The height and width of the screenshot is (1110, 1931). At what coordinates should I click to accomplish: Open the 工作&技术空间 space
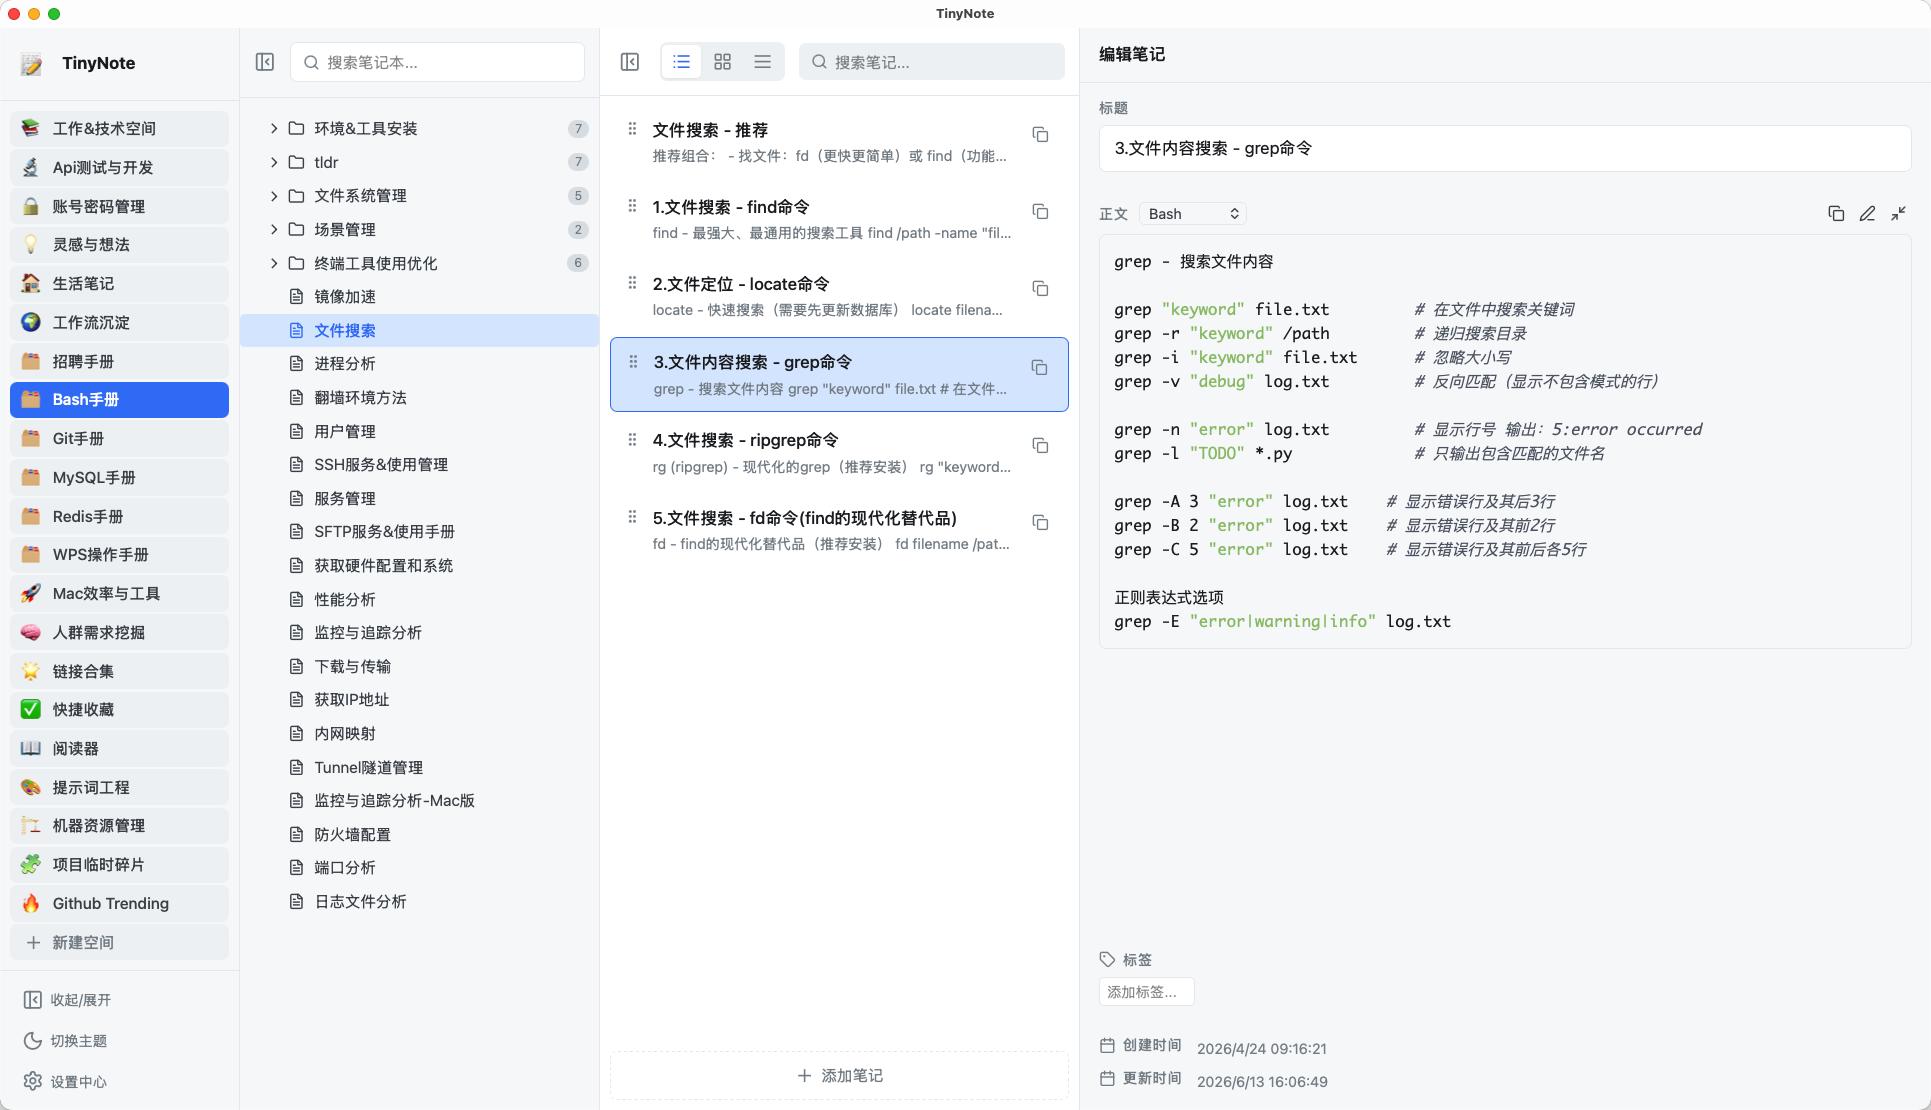[119, 128]
